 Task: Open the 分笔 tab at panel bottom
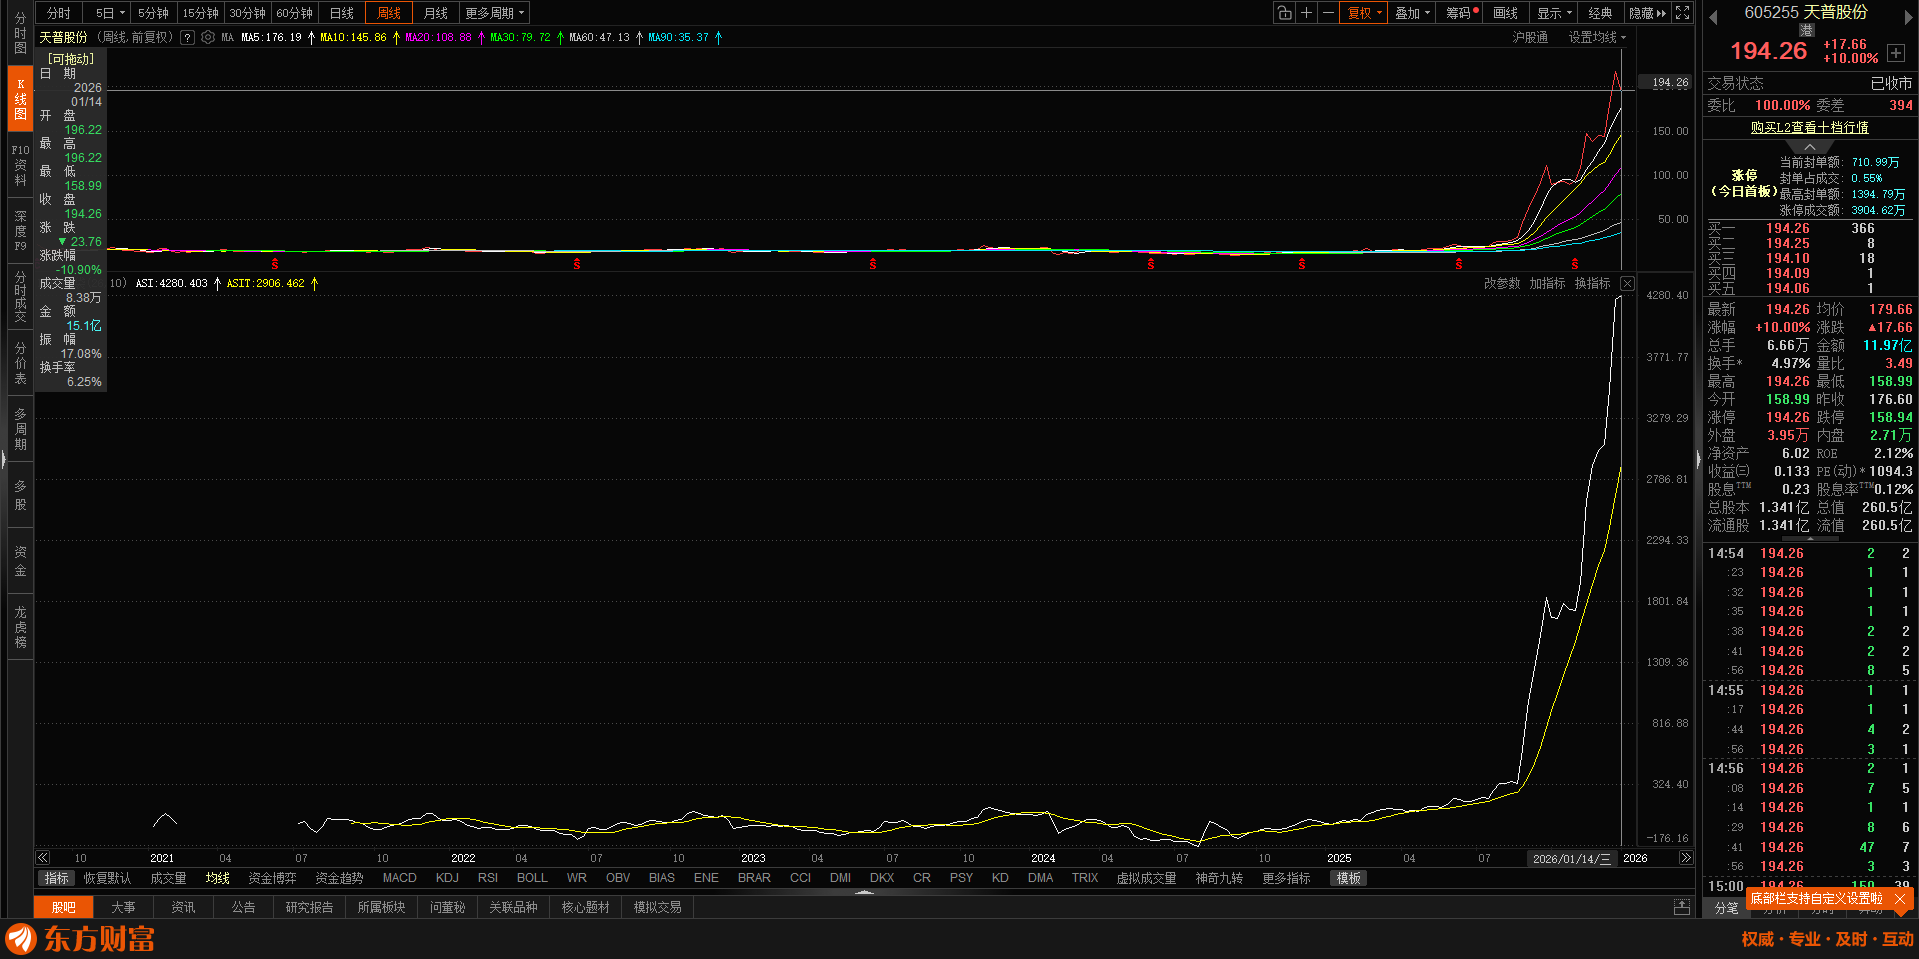[1726, 908]
